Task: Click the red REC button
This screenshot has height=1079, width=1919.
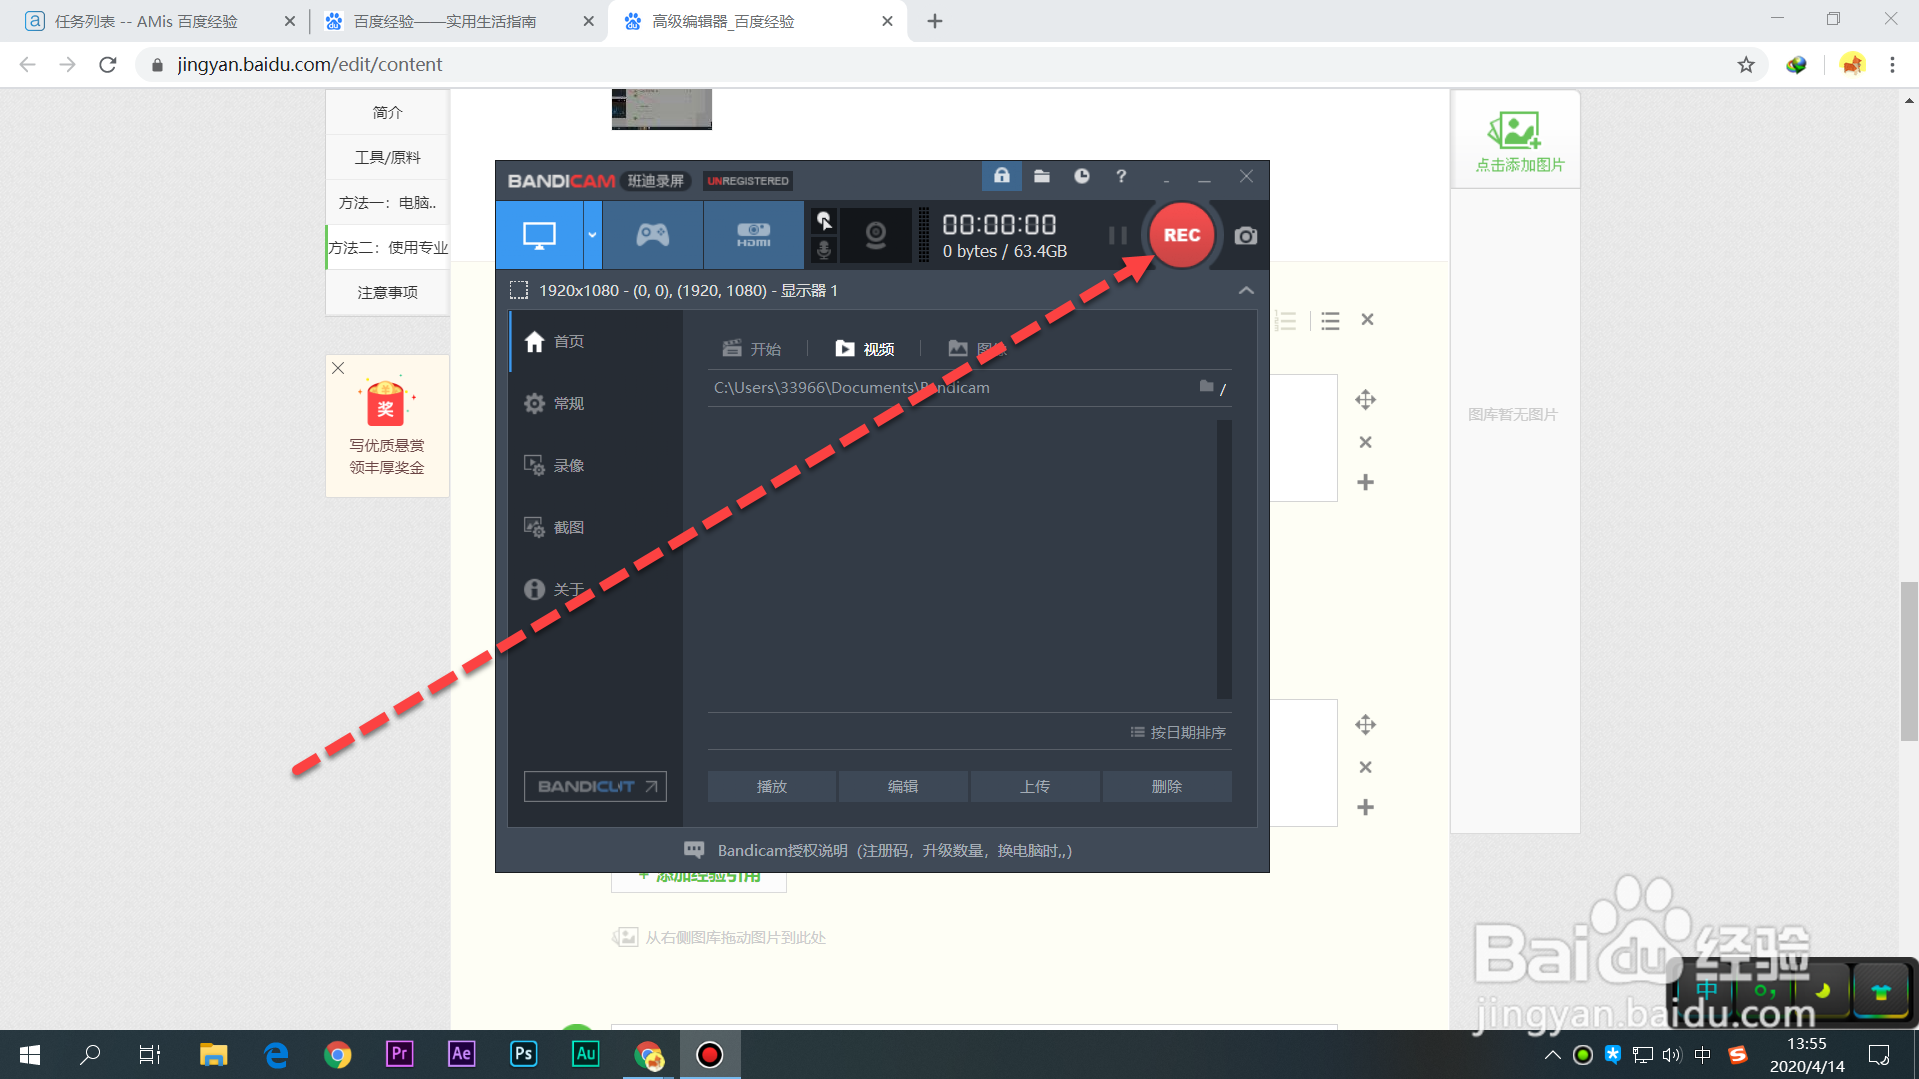Action: tap(1181, 235)
